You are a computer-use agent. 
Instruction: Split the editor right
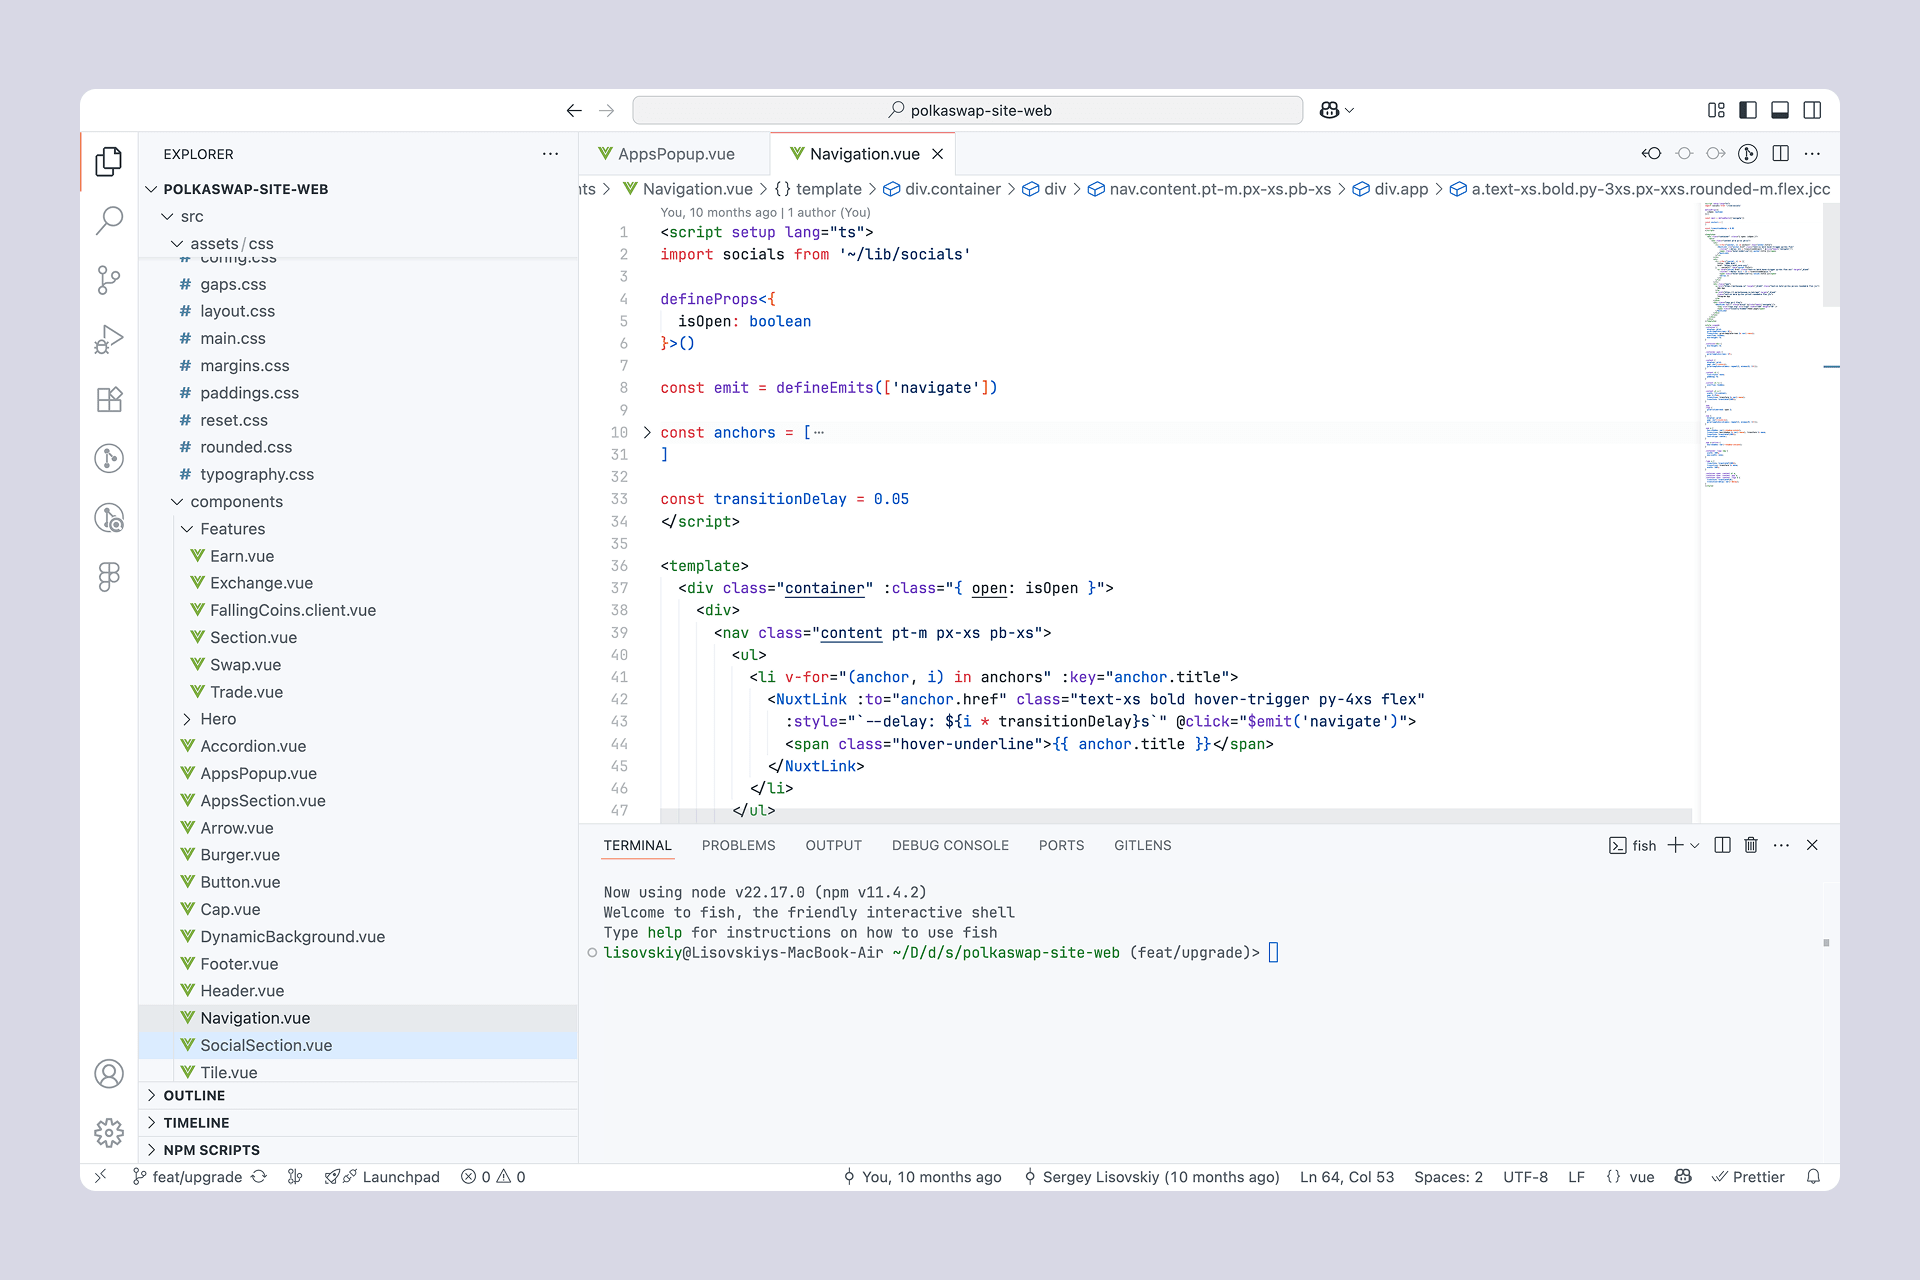(1780, 153)
